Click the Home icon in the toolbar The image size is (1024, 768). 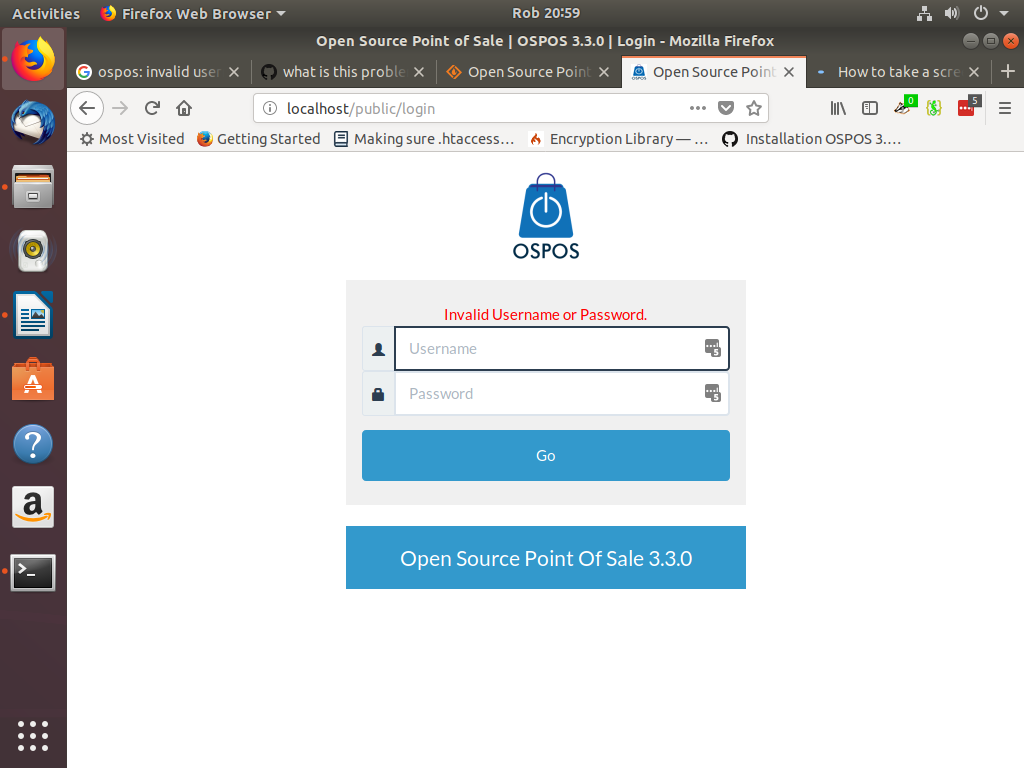click(x=183, y=108)
